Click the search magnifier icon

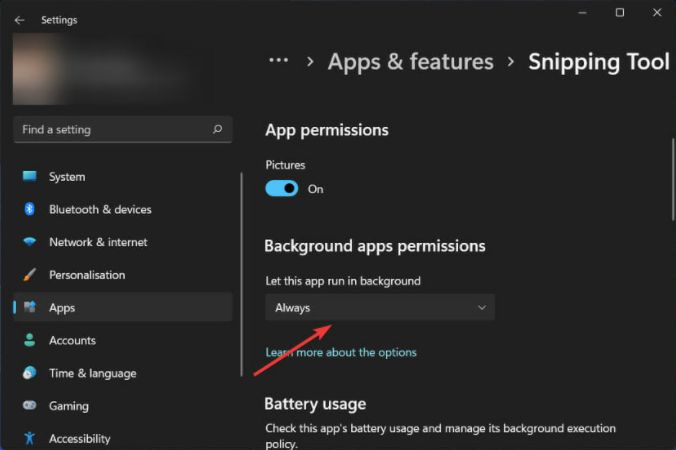(x=218, y=129)
